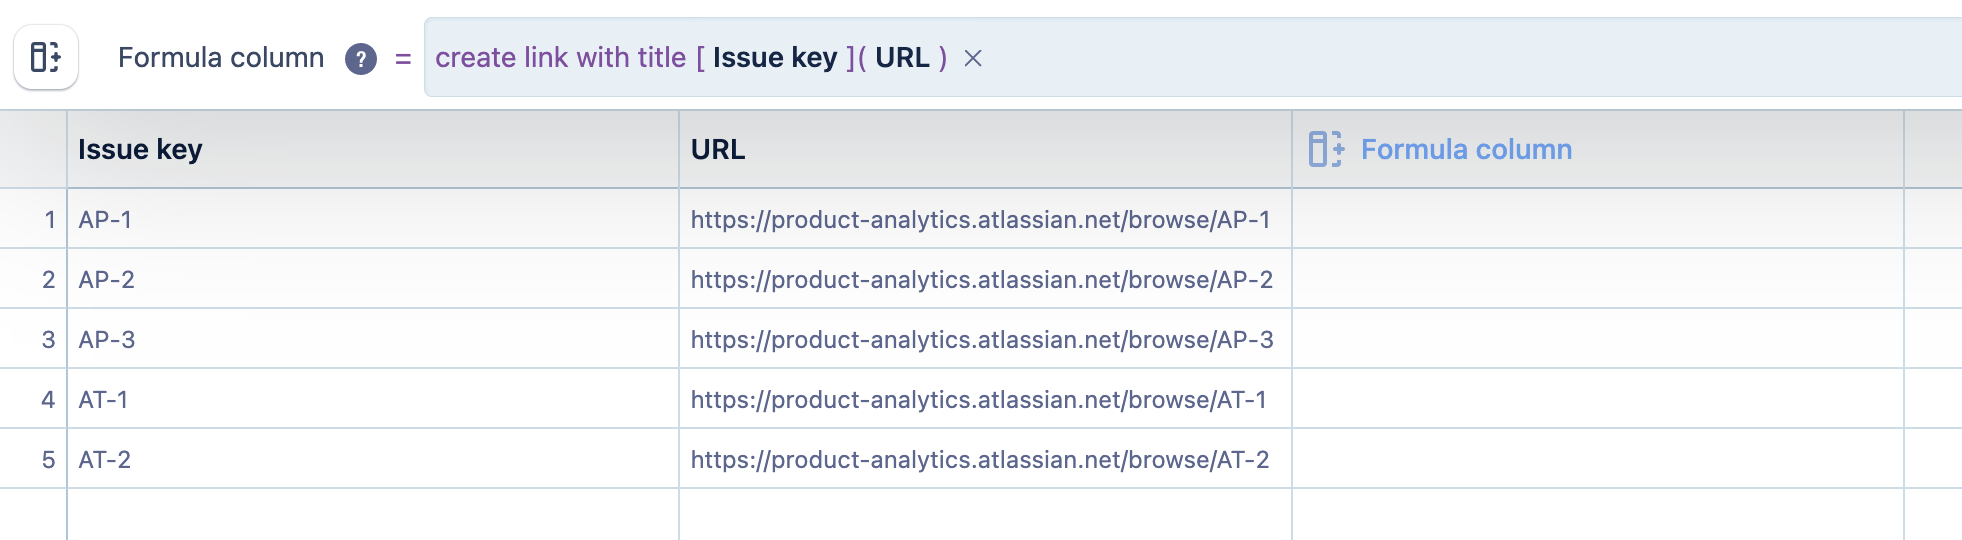
Task: Select row number 5
Action: (48, 459)
